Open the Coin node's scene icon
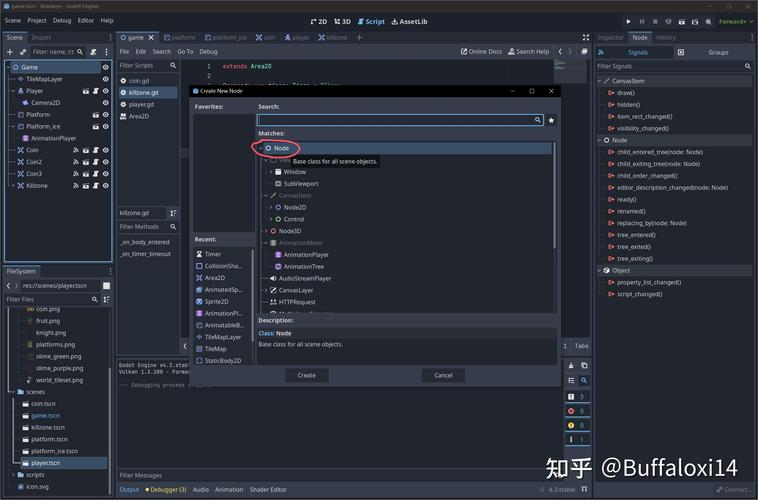This screenshot has height=500, width=758. pyautogui.click(x=86, y=150)
